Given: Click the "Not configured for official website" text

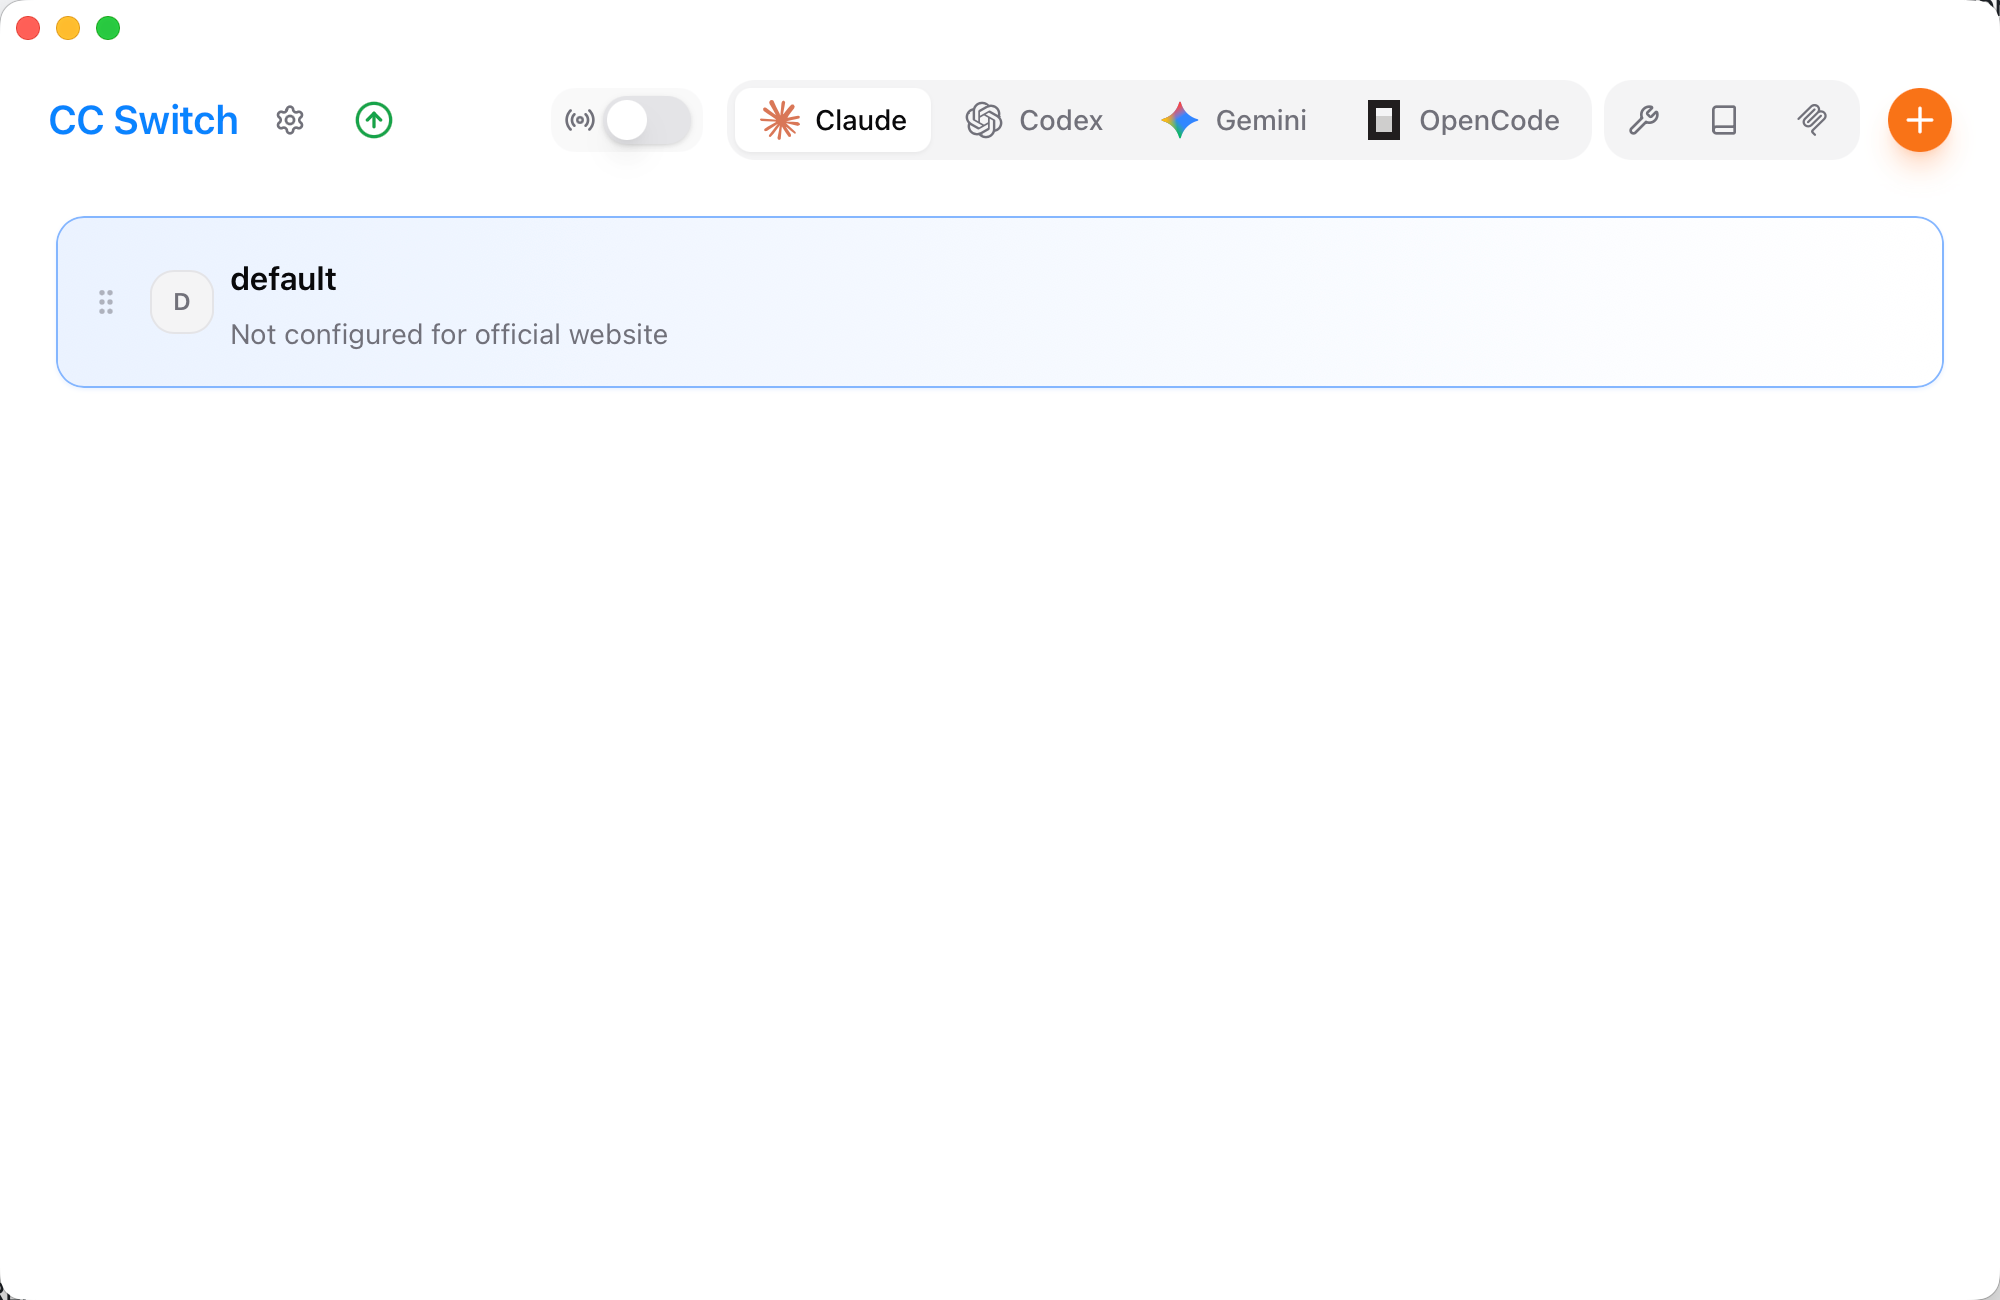Looking at the screenshot, I should pyautogui.click(x=449, y=334).
